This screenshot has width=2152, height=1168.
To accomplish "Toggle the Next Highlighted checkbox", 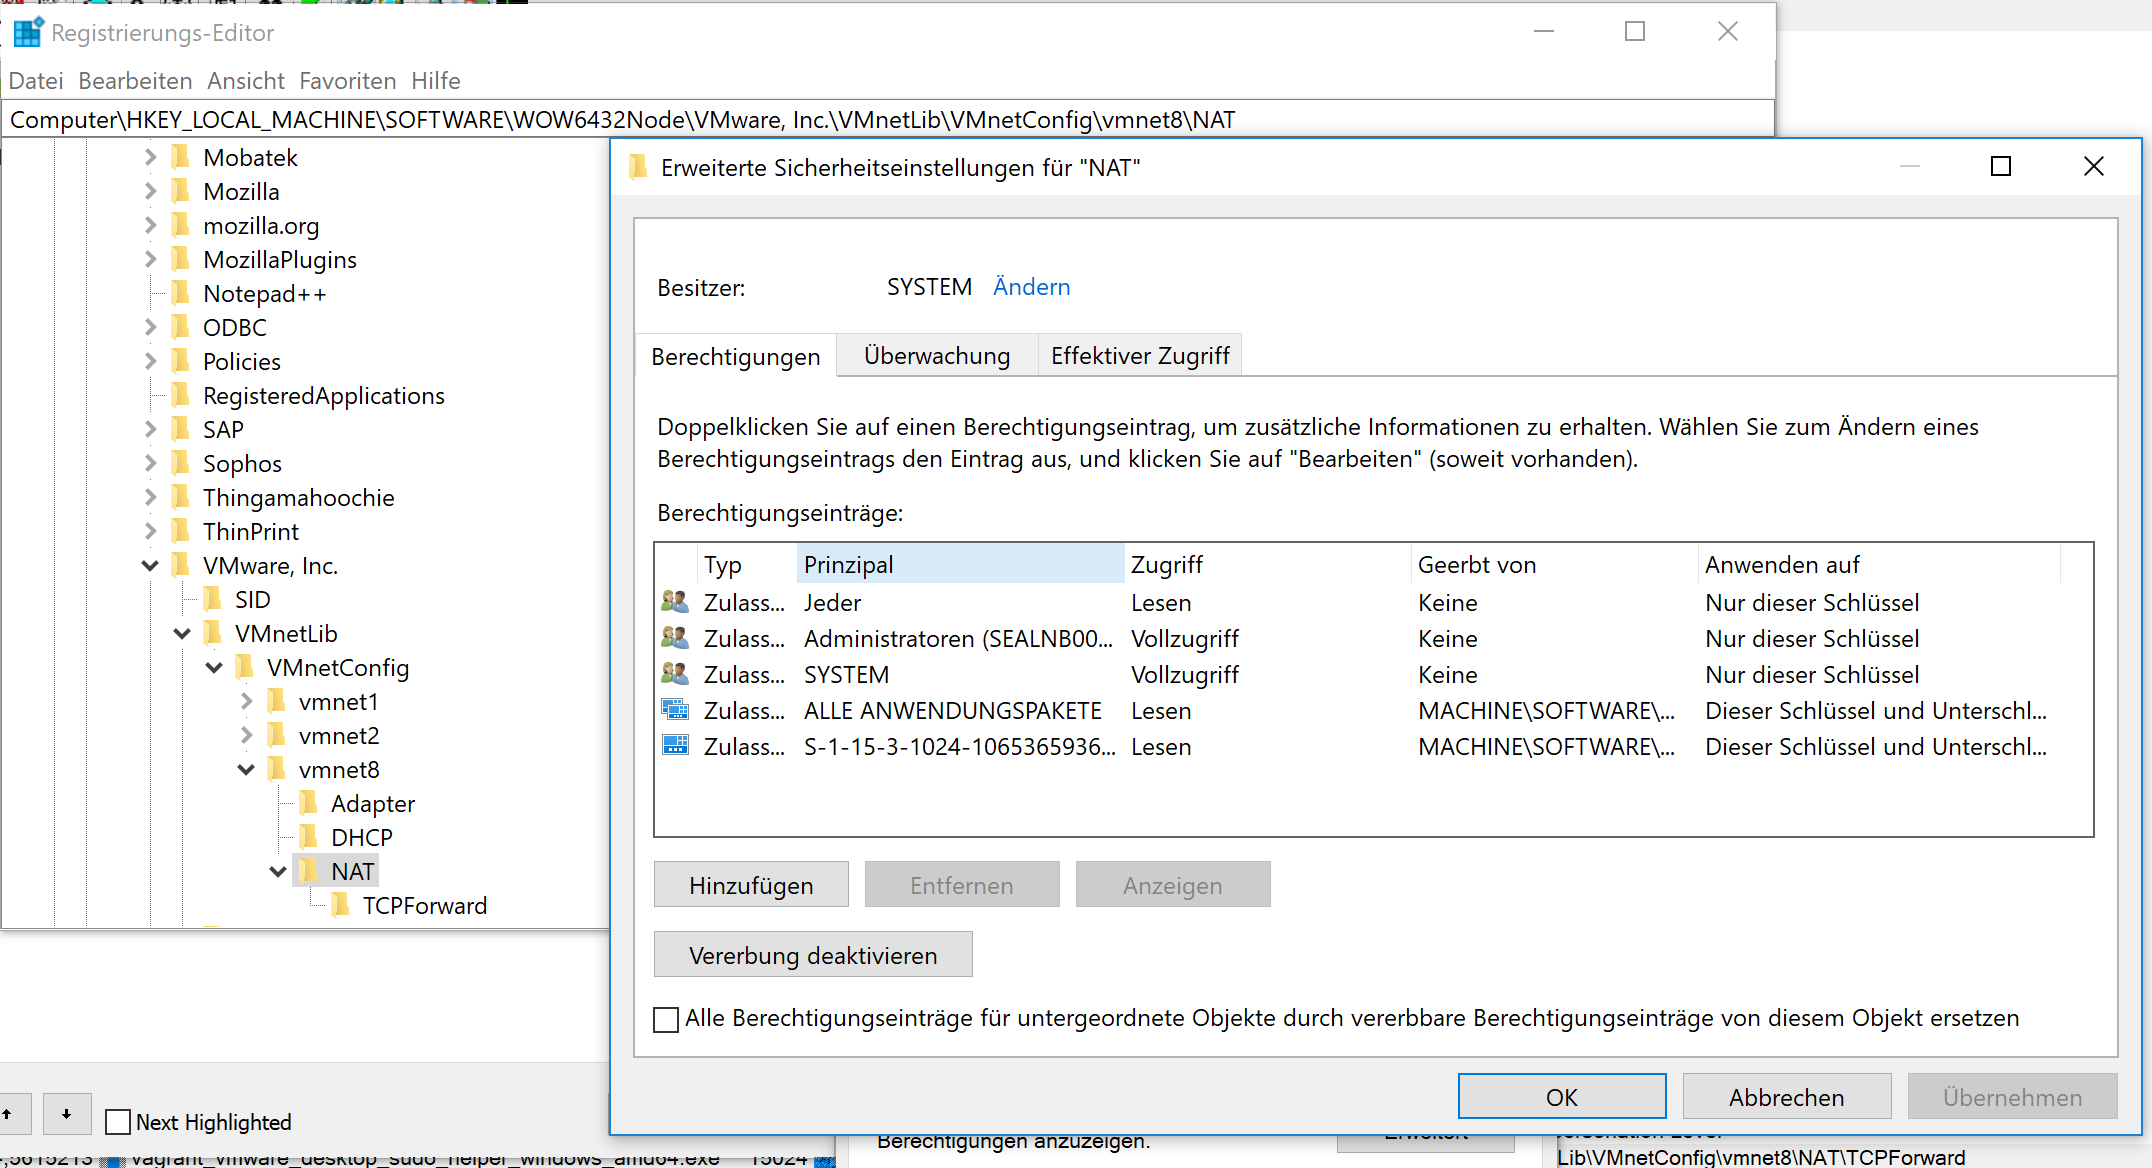I will pos(118,1122).
